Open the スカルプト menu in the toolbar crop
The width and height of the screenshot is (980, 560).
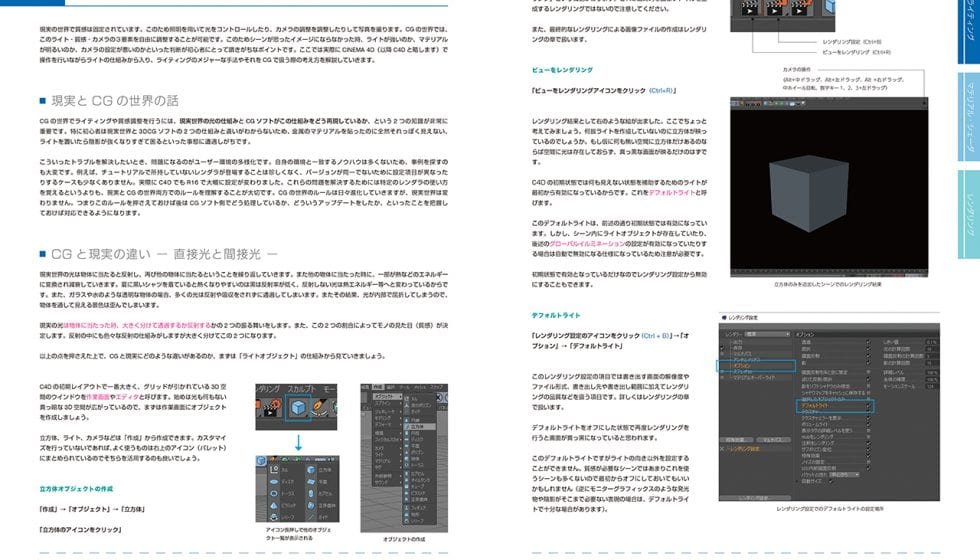[x=301, y=389]
